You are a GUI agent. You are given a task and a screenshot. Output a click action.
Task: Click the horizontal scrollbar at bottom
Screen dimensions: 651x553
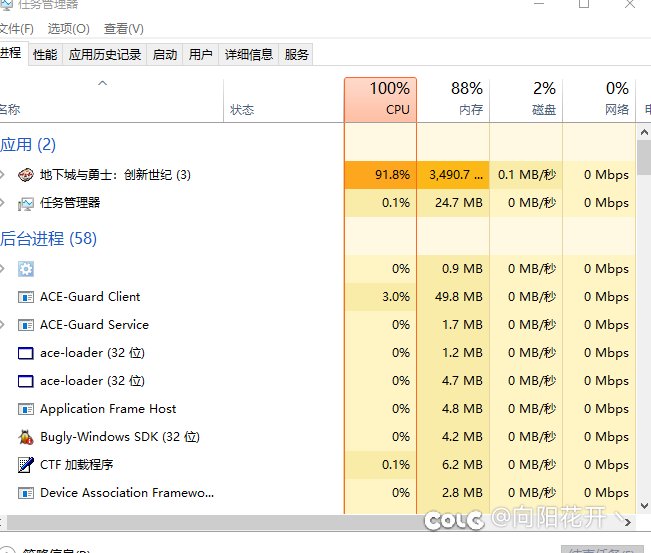[300, 522]
